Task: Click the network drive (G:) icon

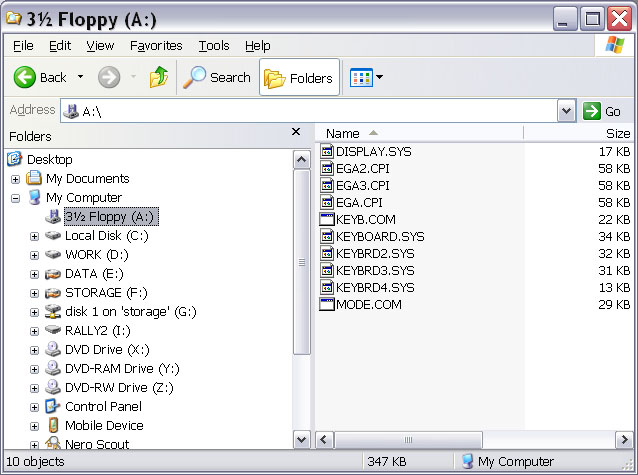Action: (x=53, y=311)
